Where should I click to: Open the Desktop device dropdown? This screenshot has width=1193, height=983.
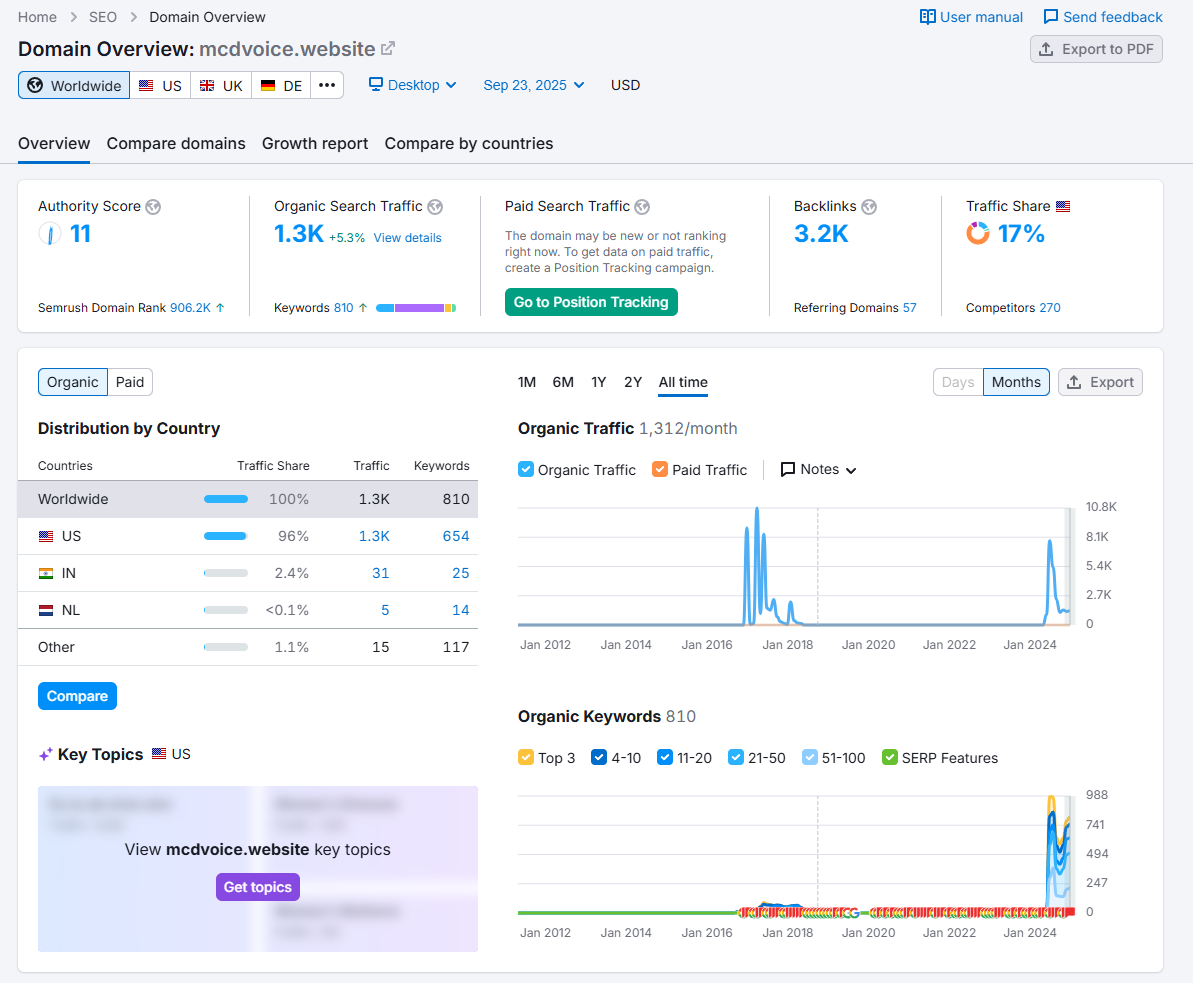pos(413,85)
